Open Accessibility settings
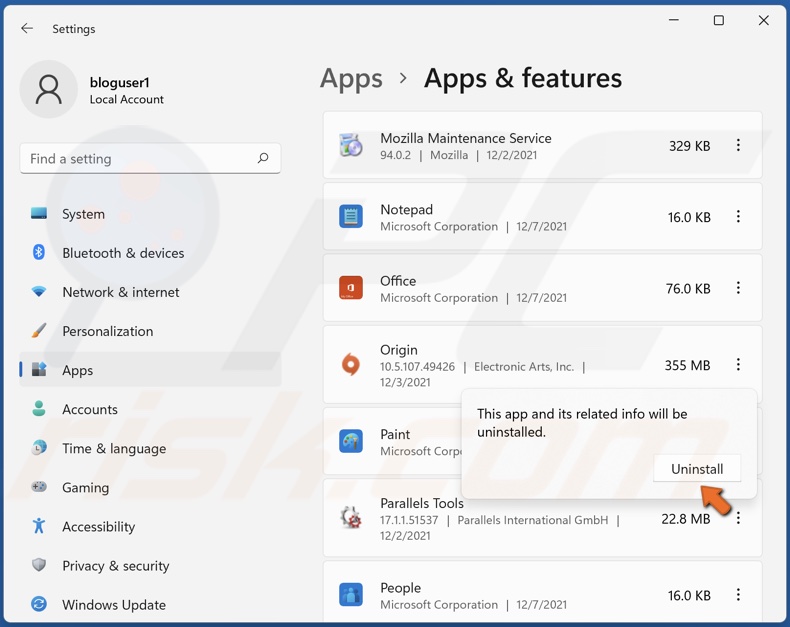The width and height of the screenshot is (790, 627). pos(150,526)
